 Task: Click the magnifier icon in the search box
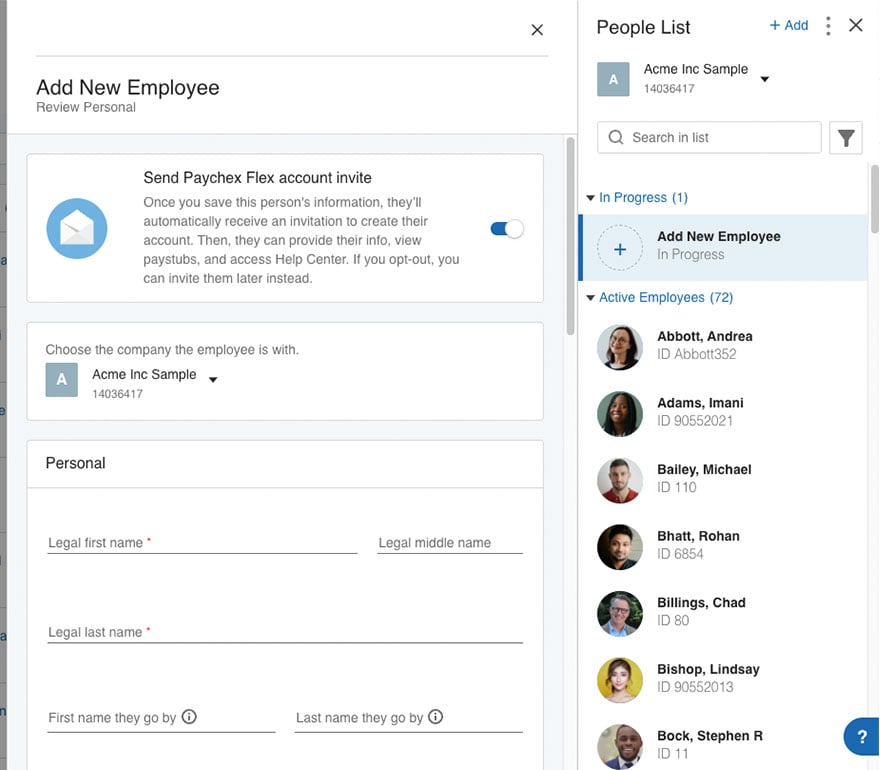[616, 137]
